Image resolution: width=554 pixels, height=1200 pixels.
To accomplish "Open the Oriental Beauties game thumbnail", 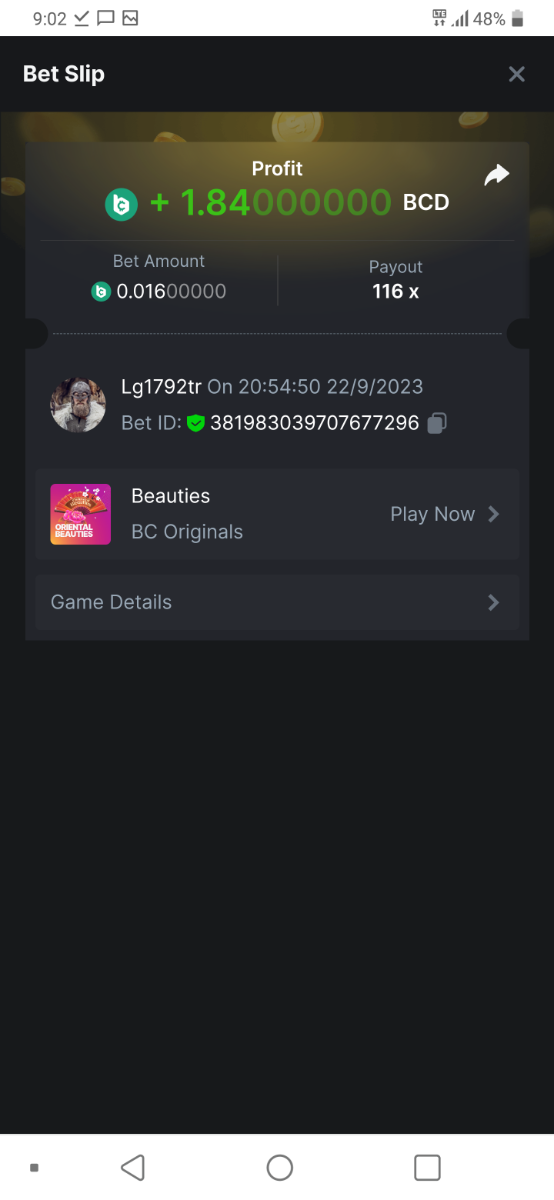I will [x=80, y=514].
